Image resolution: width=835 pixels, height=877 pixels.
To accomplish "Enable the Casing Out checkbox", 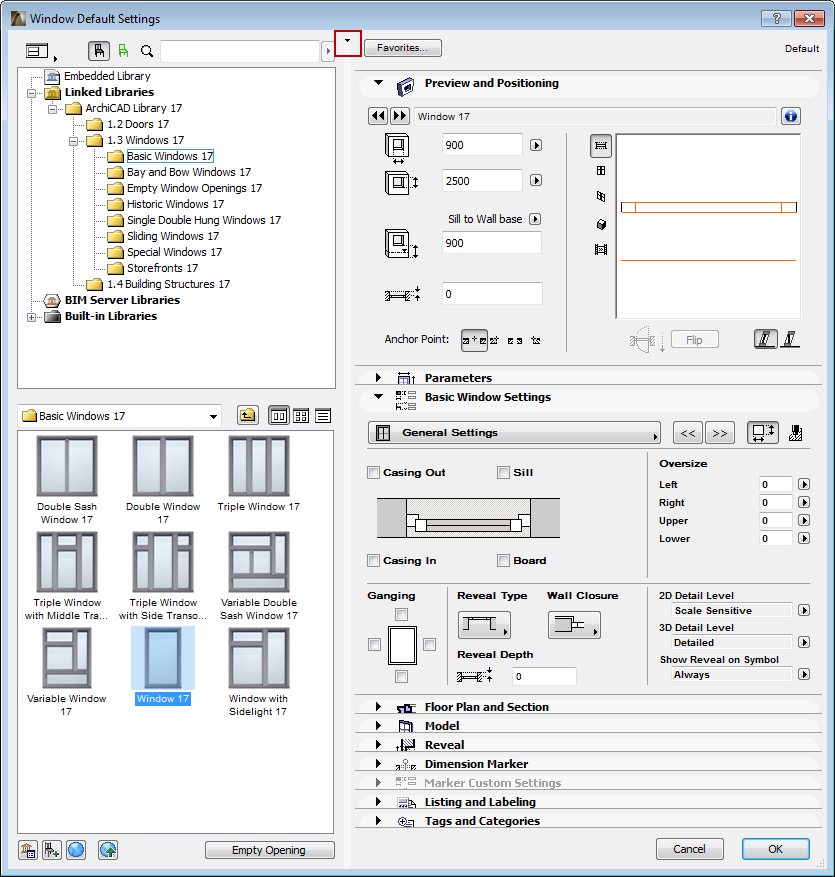I will [x=374, y=472].
